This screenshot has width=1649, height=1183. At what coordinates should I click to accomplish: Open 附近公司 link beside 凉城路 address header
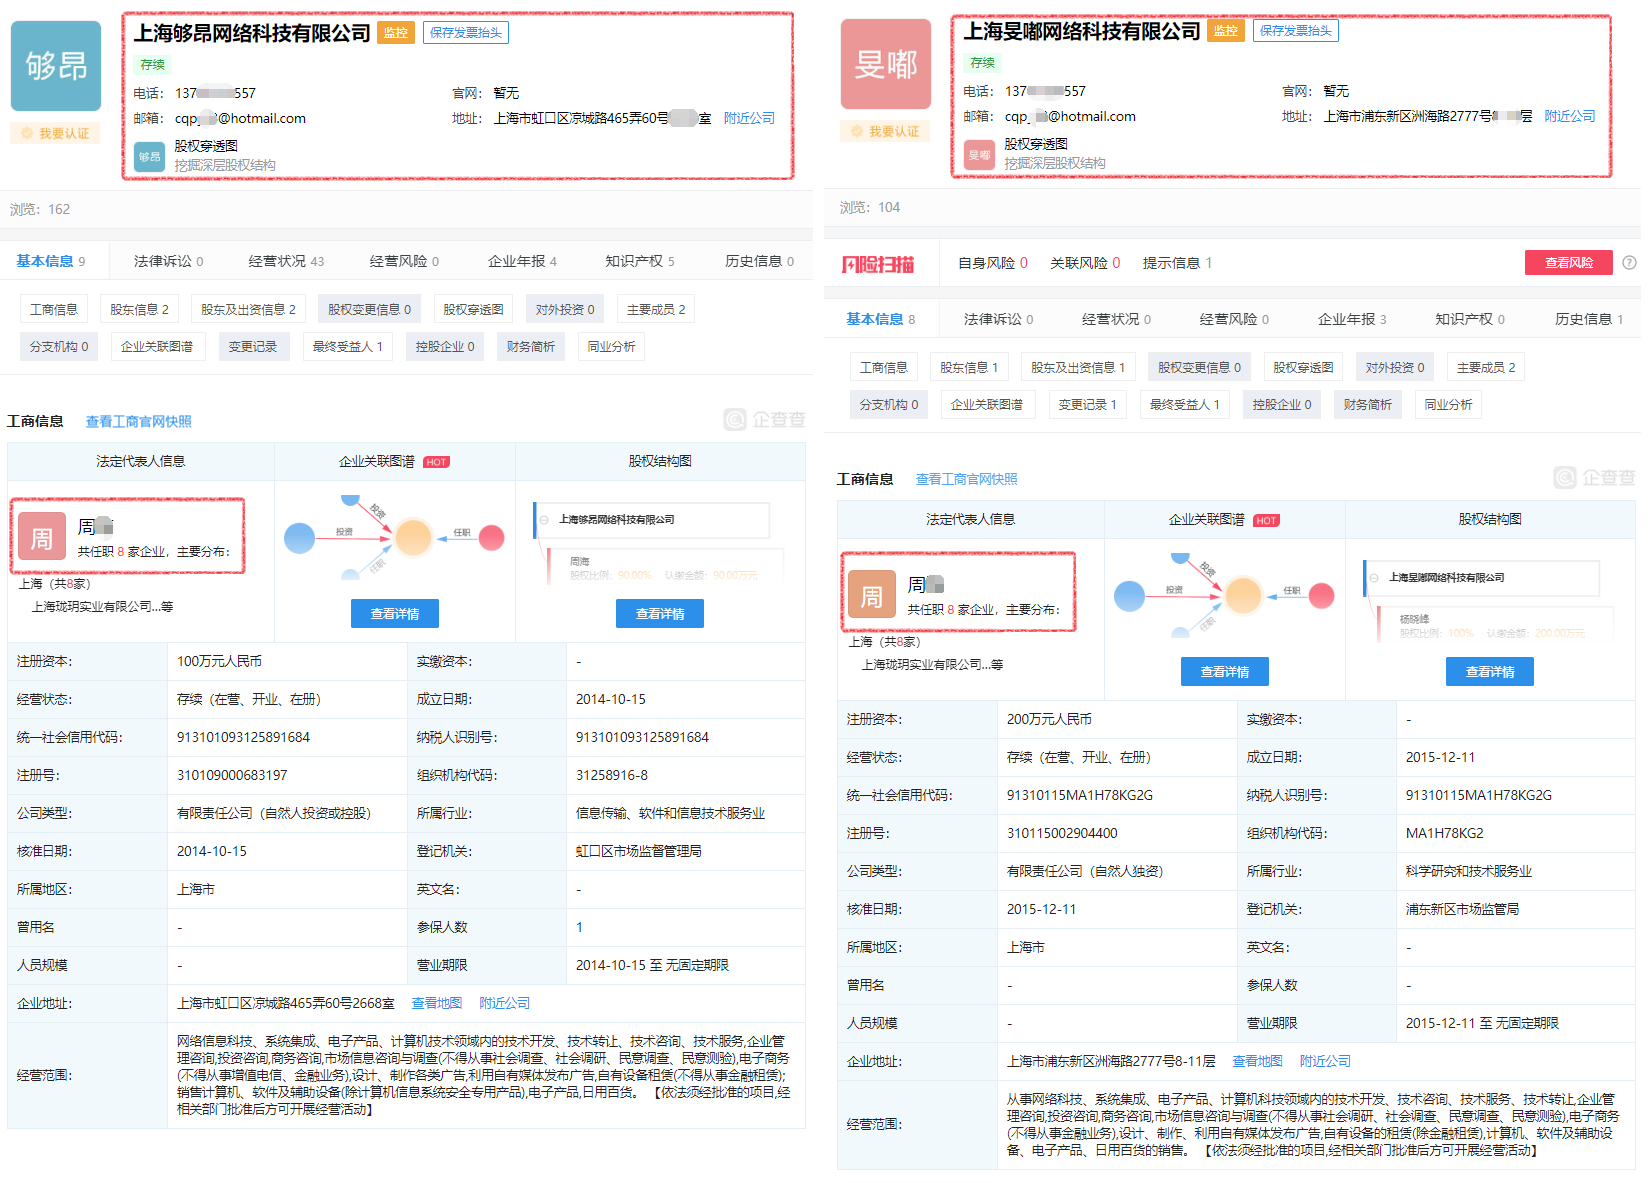pyautogui.click(x=749, y=118)
